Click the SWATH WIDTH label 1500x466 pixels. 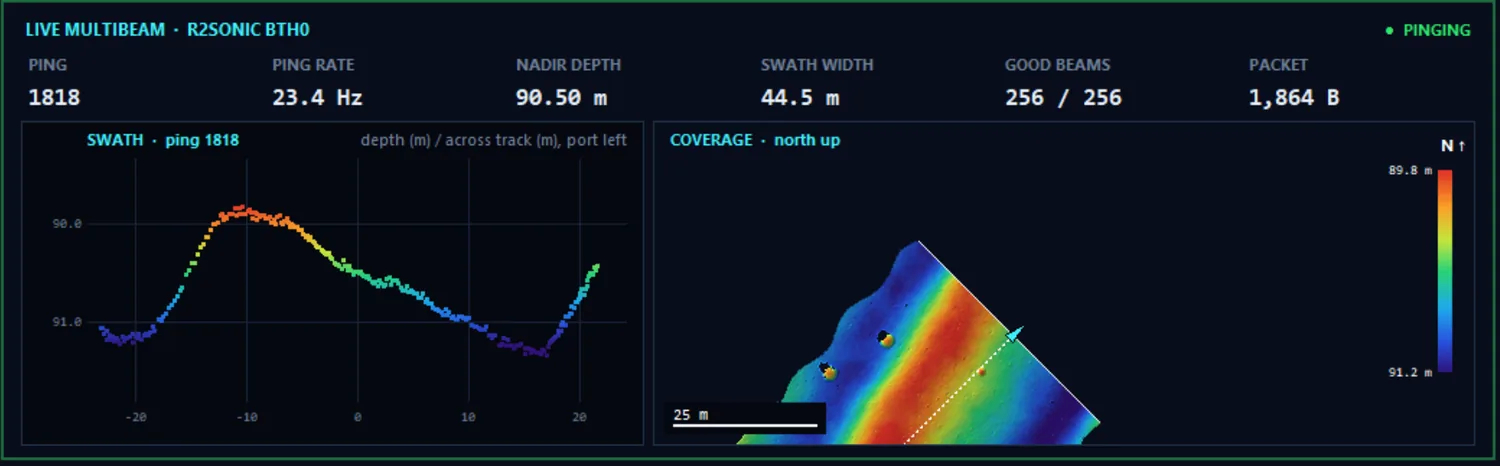[817, 65]
